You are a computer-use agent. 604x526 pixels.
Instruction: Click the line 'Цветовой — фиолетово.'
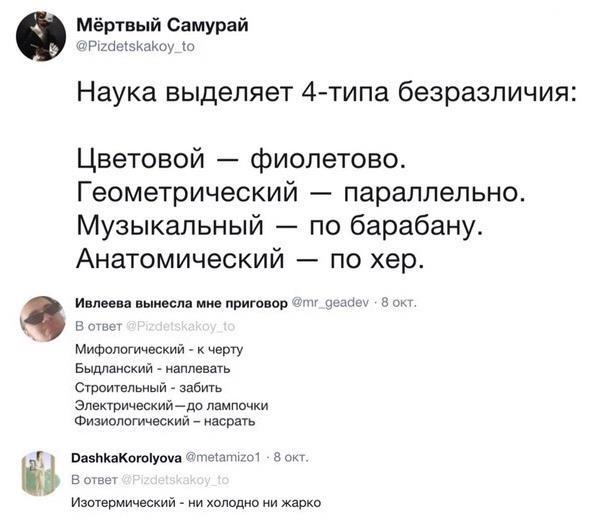click(x=241, y=159)
